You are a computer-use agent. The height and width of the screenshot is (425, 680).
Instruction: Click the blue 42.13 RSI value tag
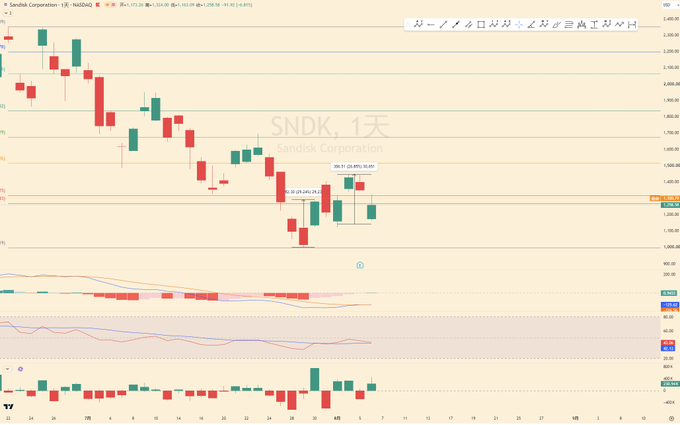[x=668, y=348]
